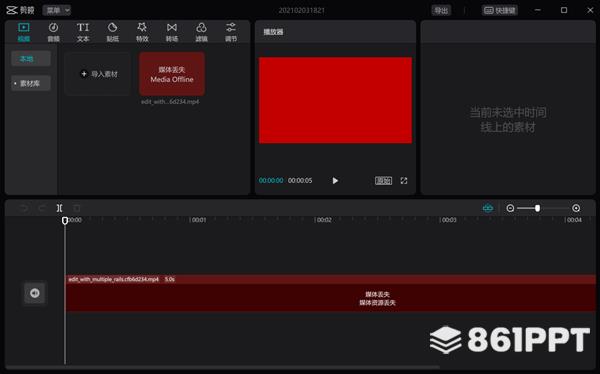Image resolution: width=600 pixels, height=374 pixels.
Task: Open the 快捷键 shortcuts button
Action: coord(500,10)
